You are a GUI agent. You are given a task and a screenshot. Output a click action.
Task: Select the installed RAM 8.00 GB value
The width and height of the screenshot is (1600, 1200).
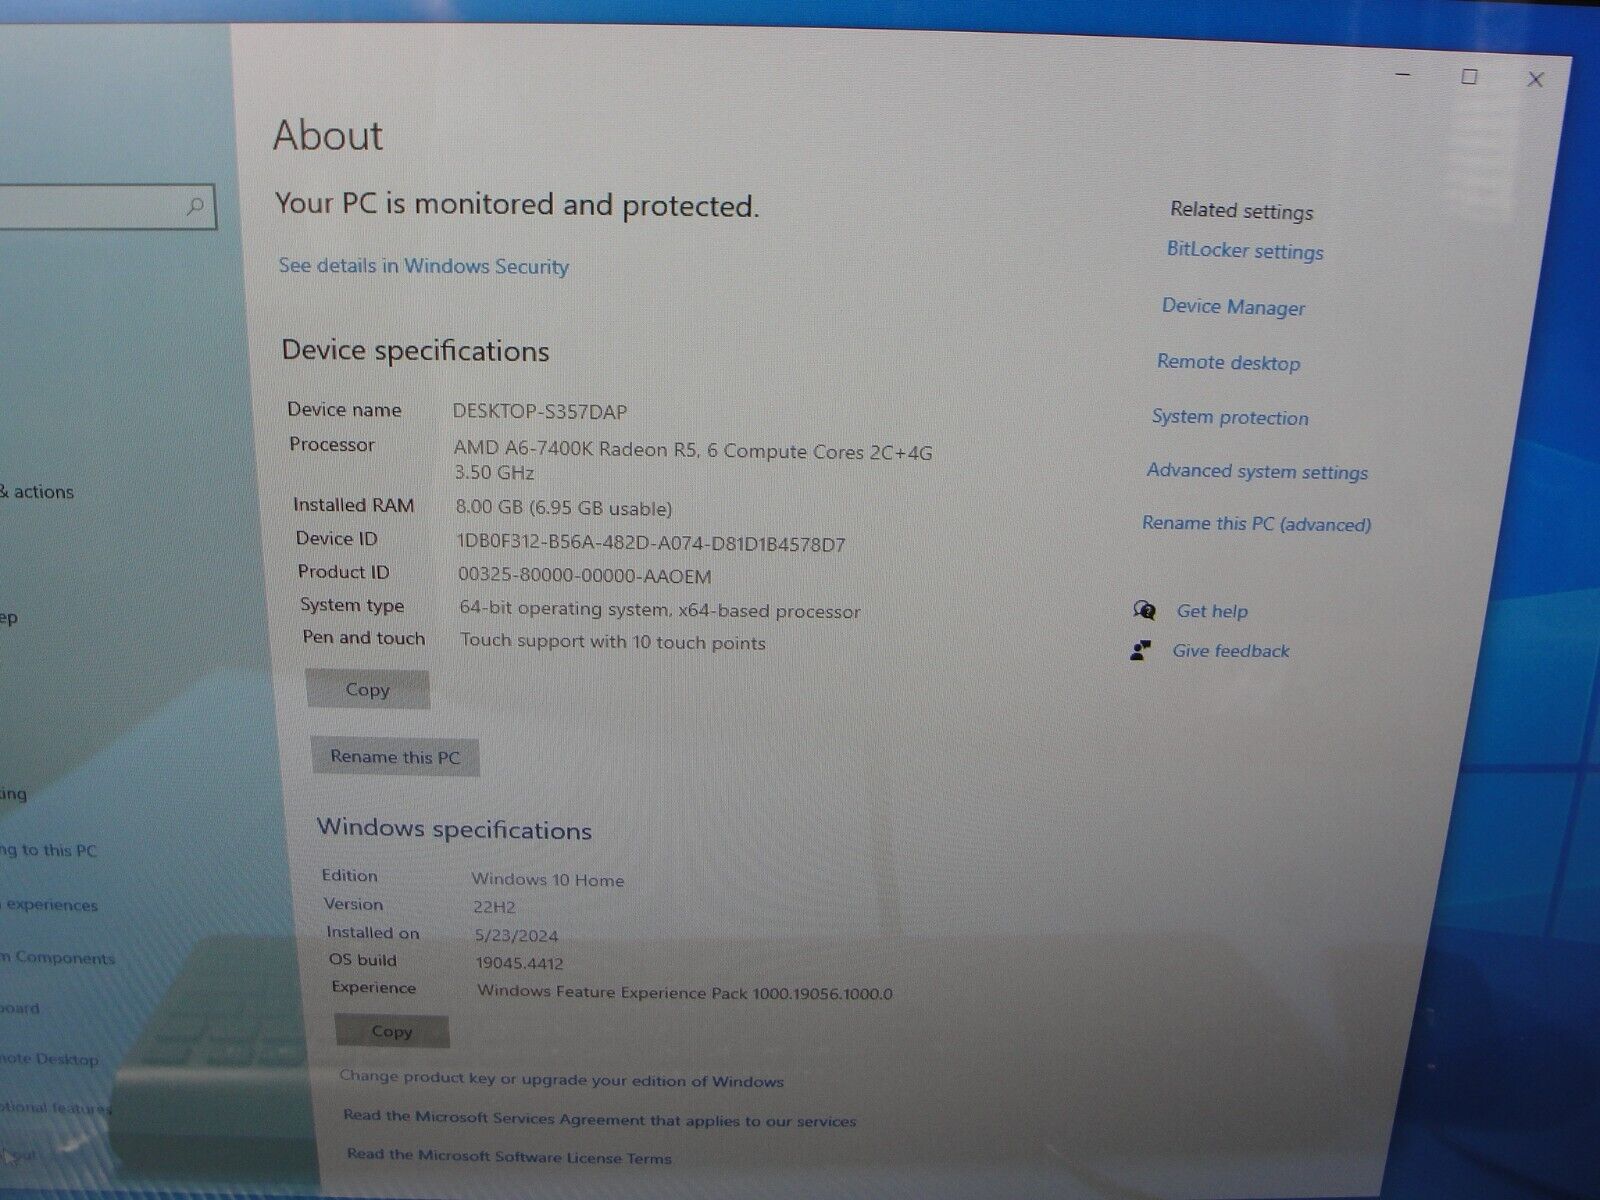click(x=564, y=508)
